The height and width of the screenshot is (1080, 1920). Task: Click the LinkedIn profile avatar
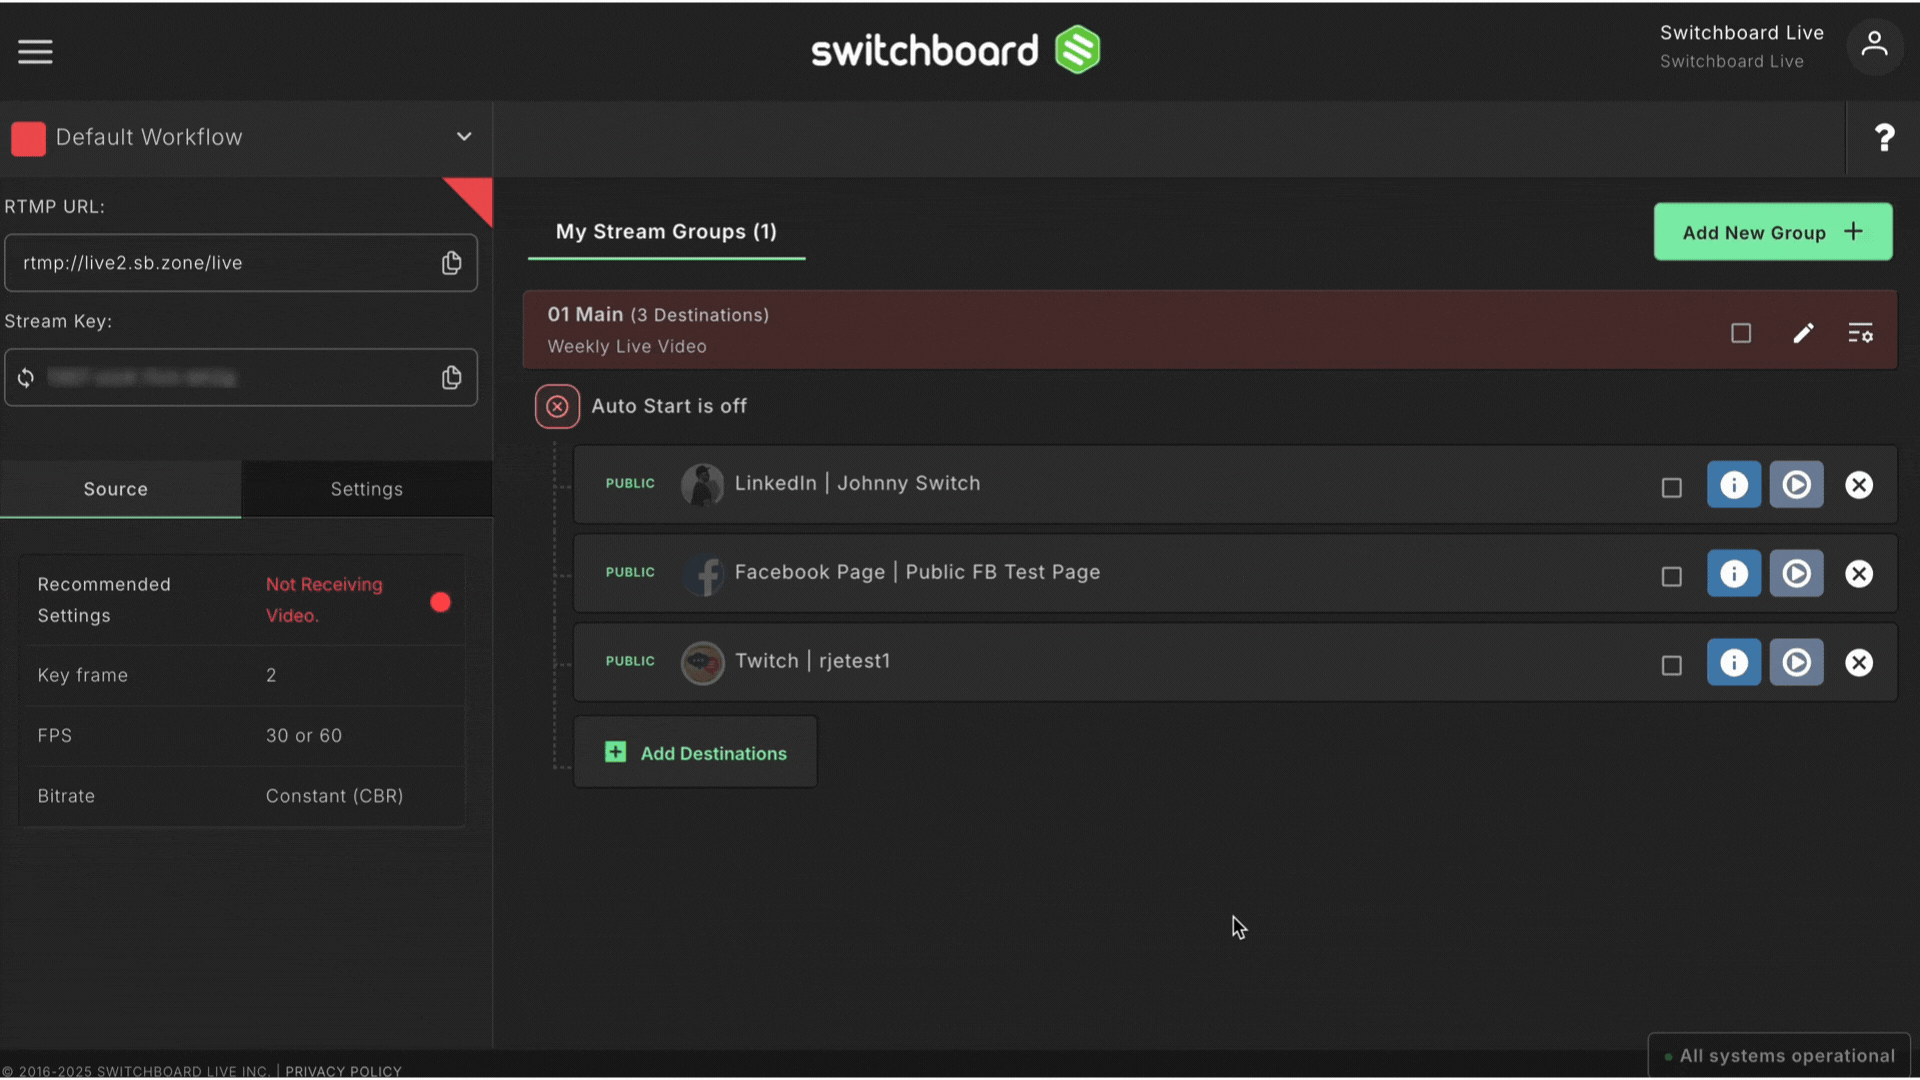coord(702,485)
